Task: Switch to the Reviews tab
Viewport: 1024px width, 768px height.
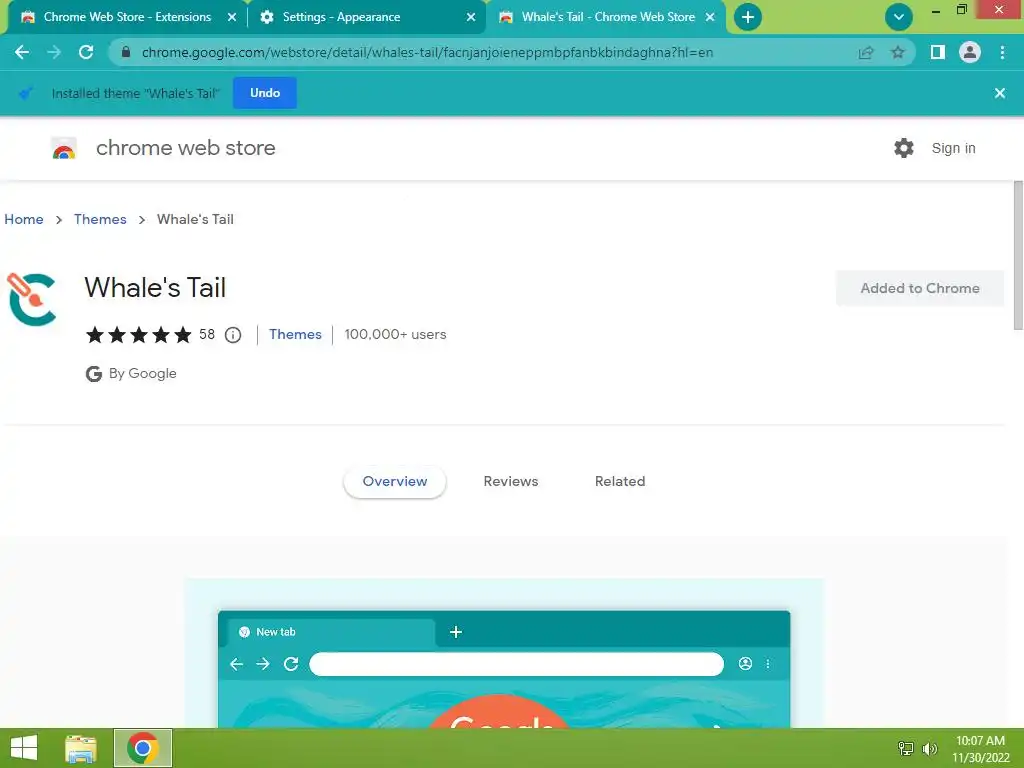Action: click(511, 481)
